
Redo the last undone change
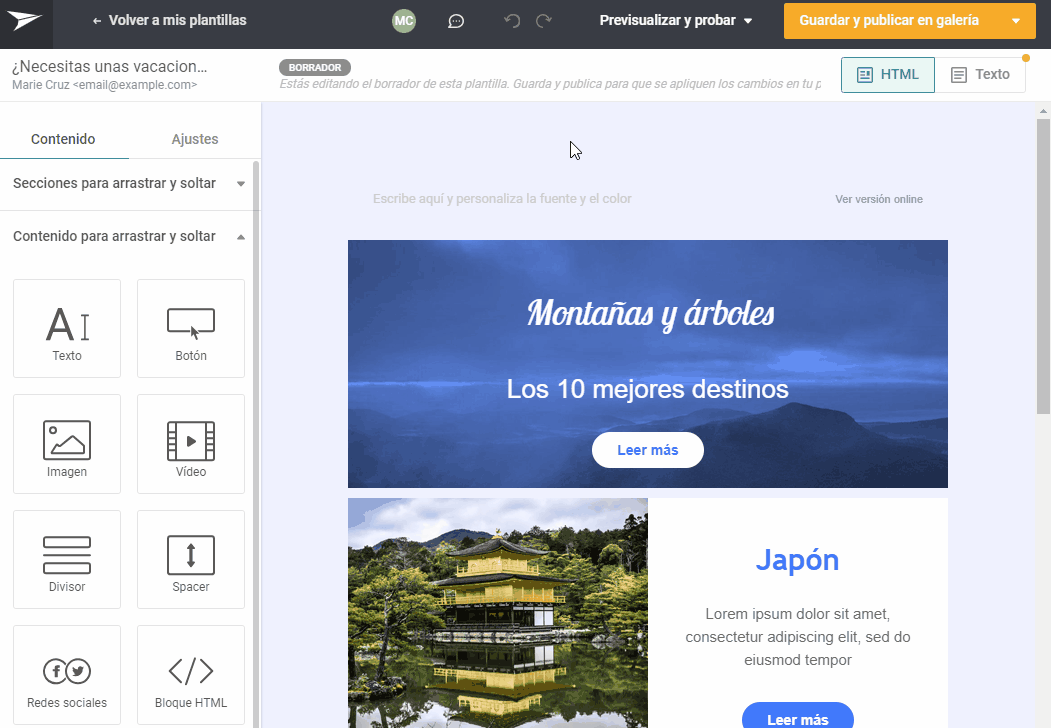544,21
